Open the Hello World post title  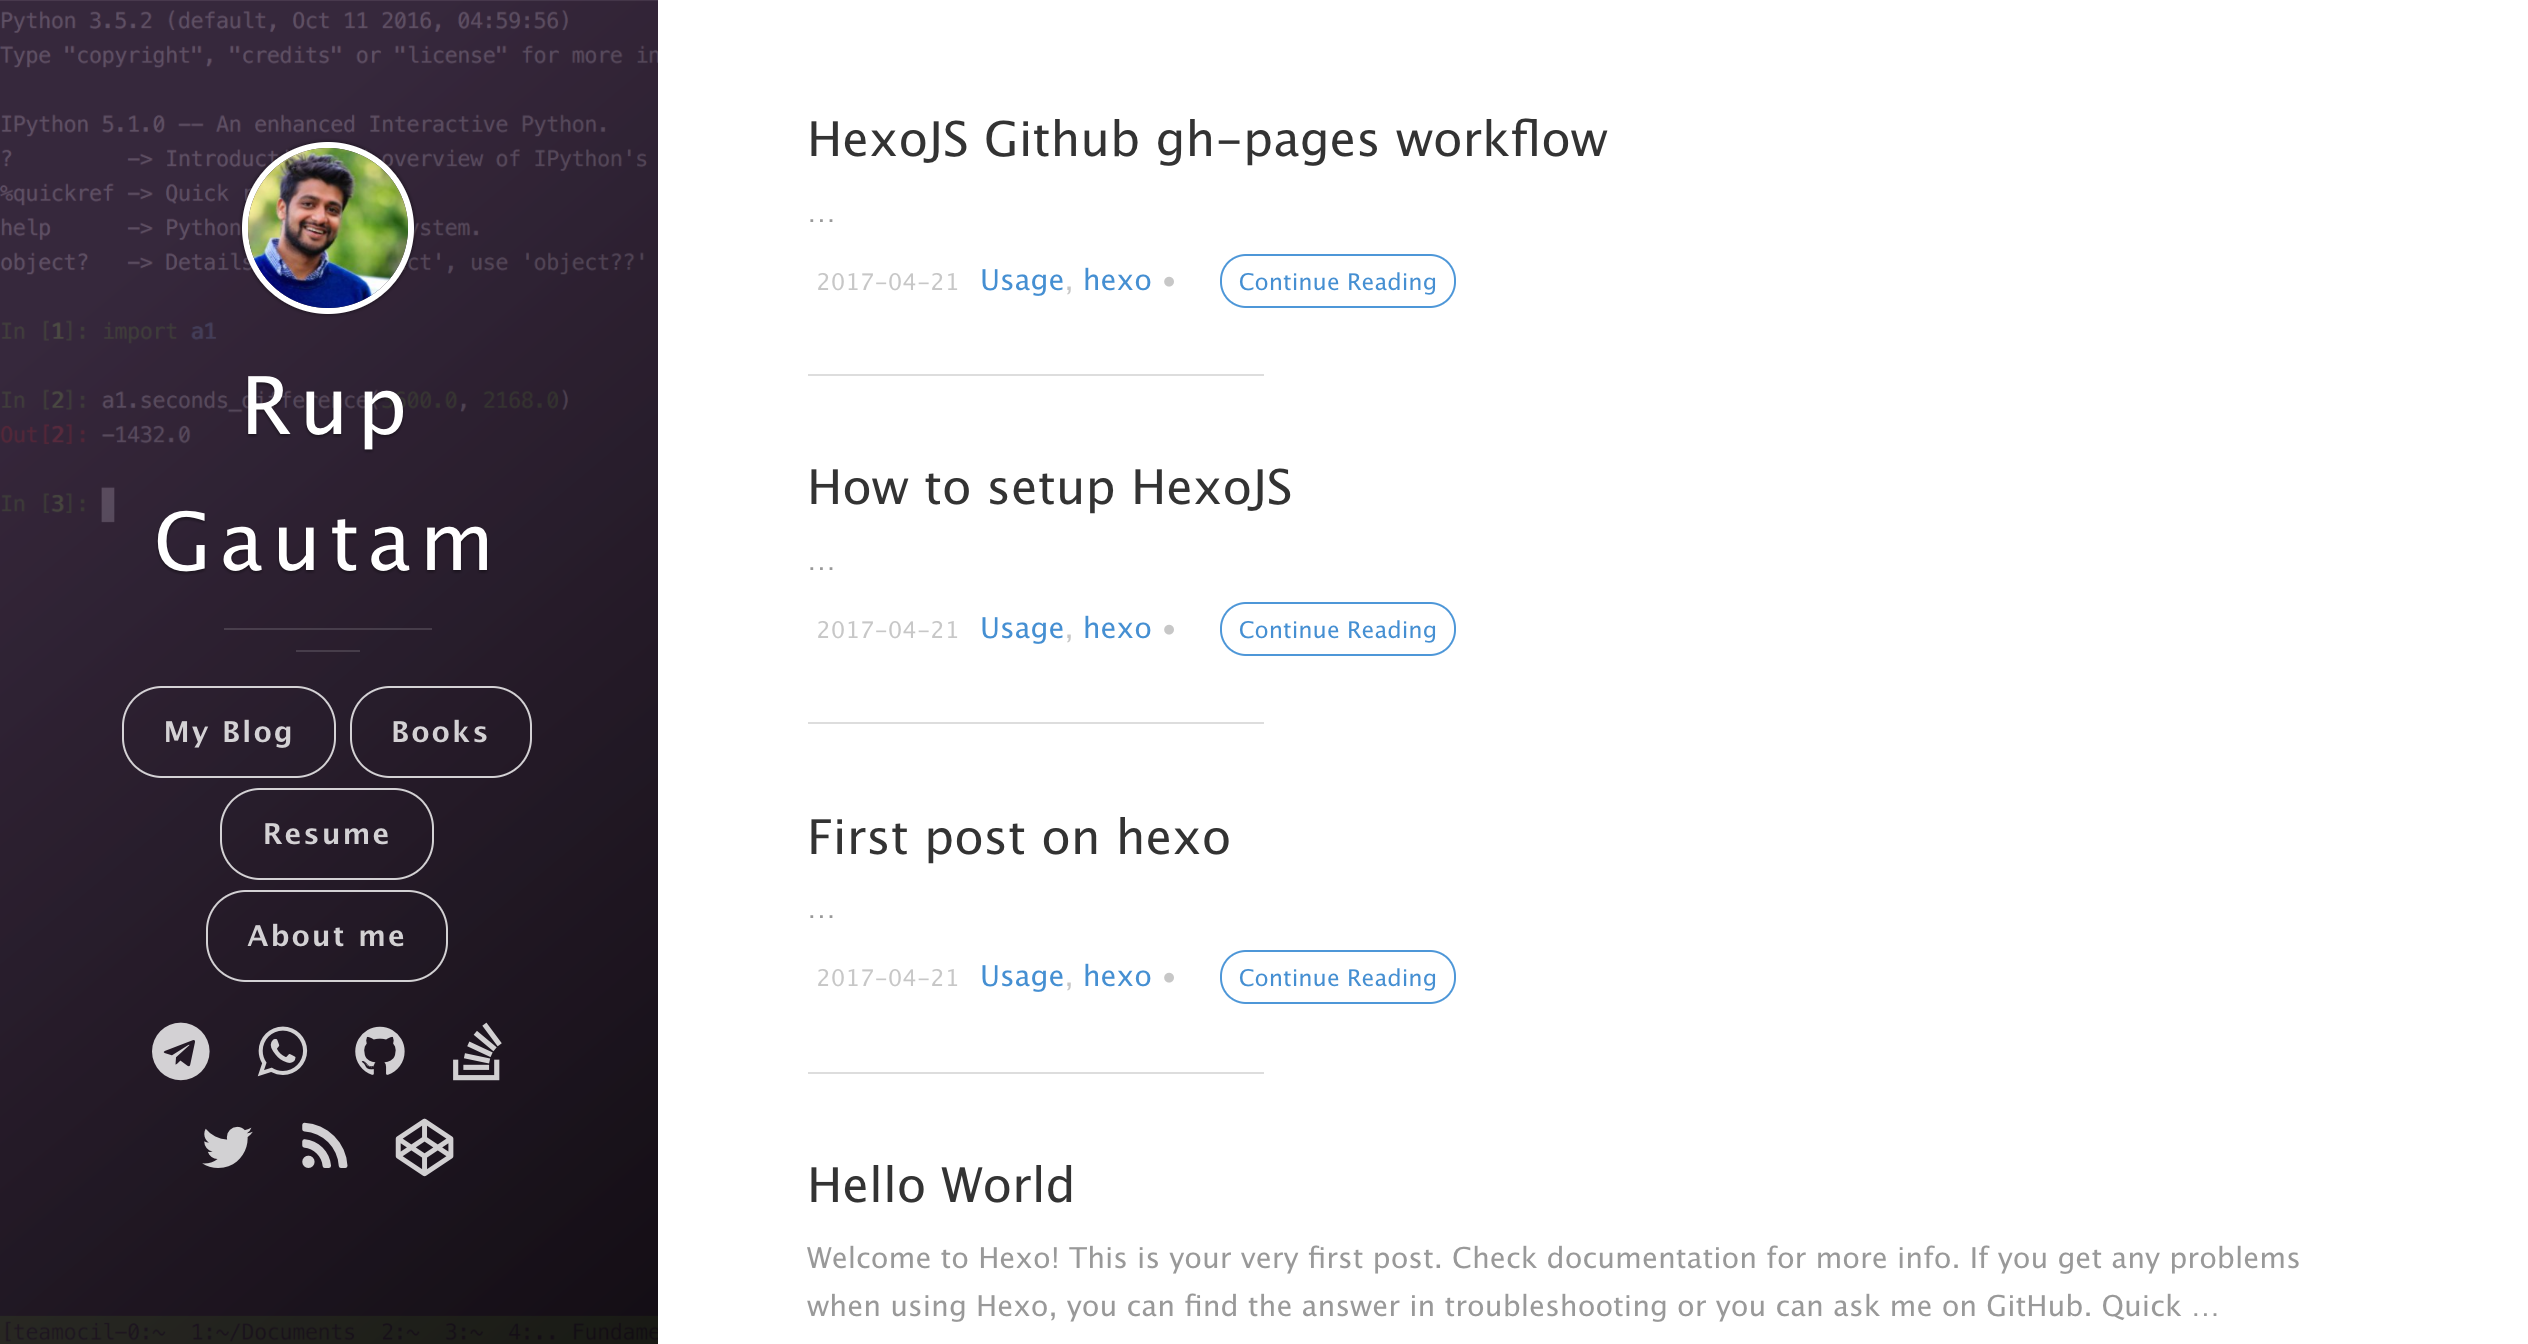pyautogui.click(x=941, y=1185)
